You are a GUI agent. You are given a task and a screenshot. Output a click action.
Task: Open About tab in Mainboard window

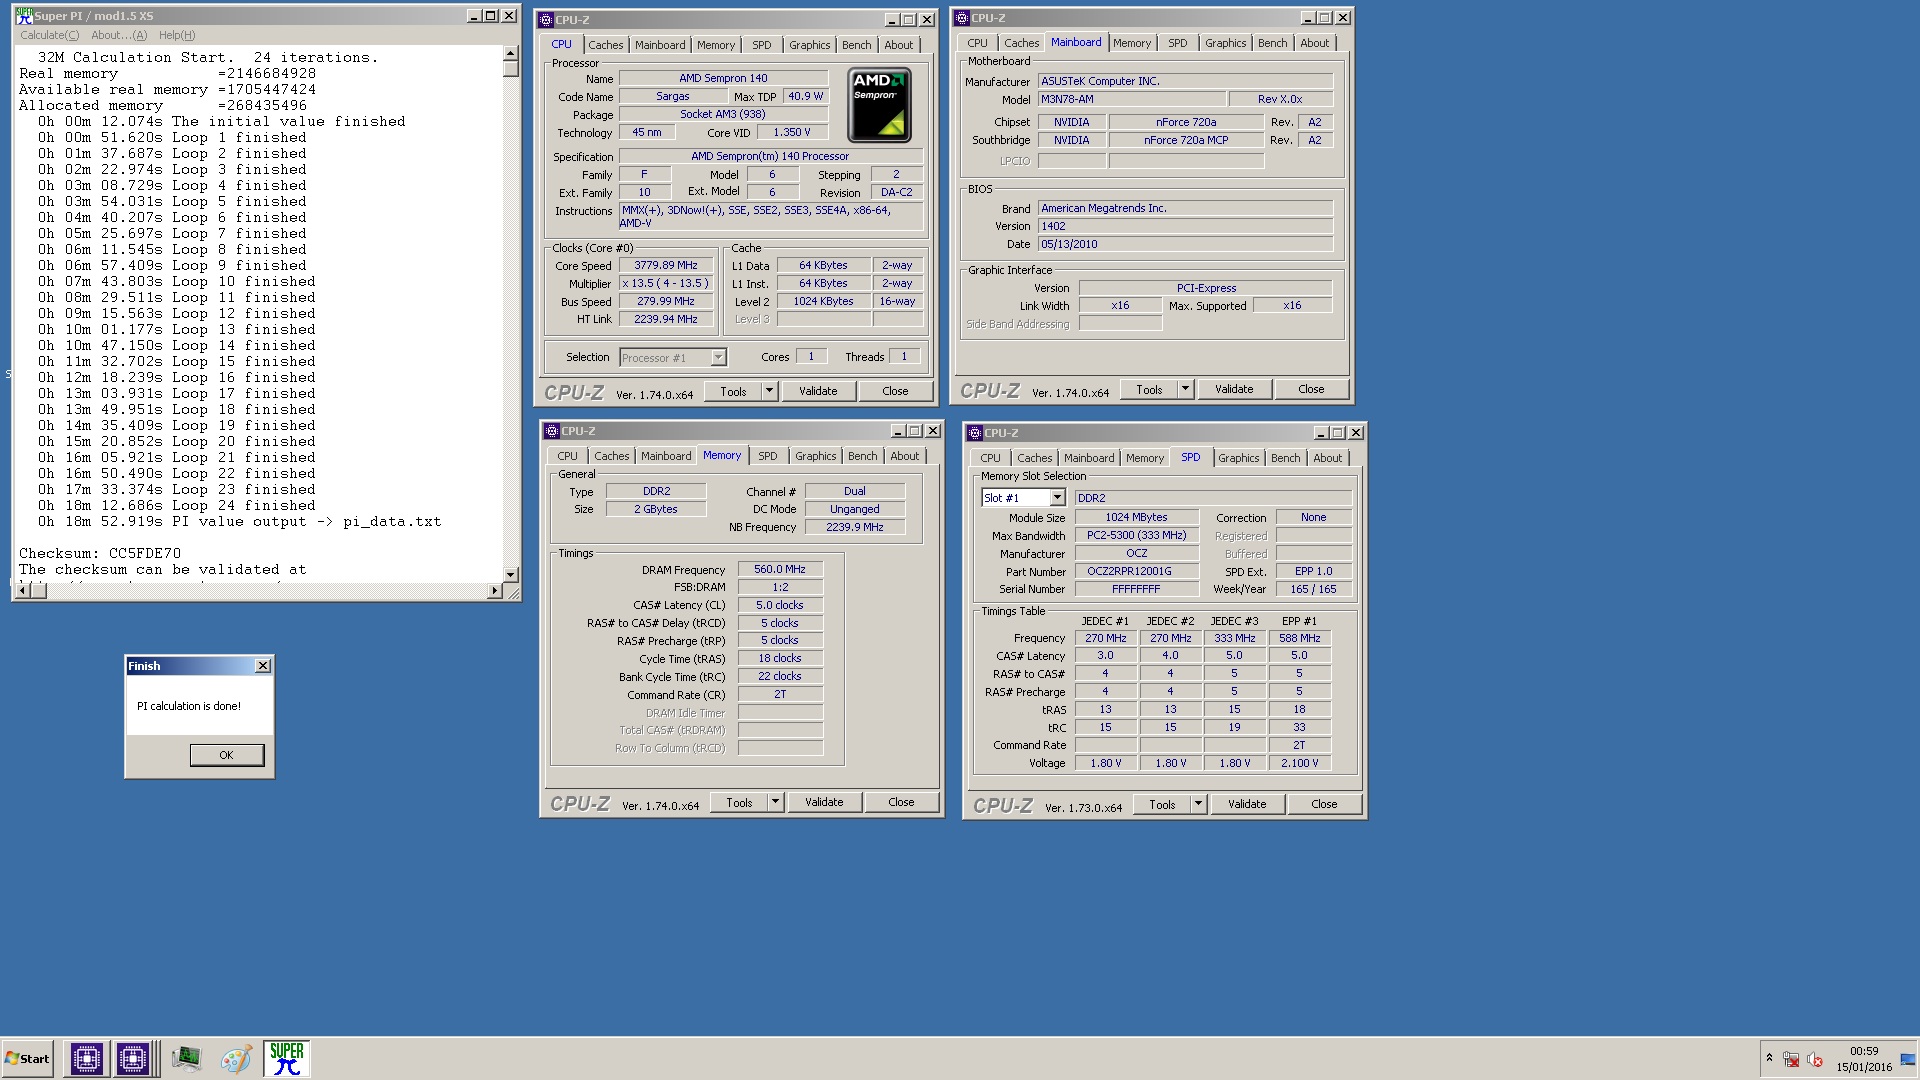pos(1314,43)
